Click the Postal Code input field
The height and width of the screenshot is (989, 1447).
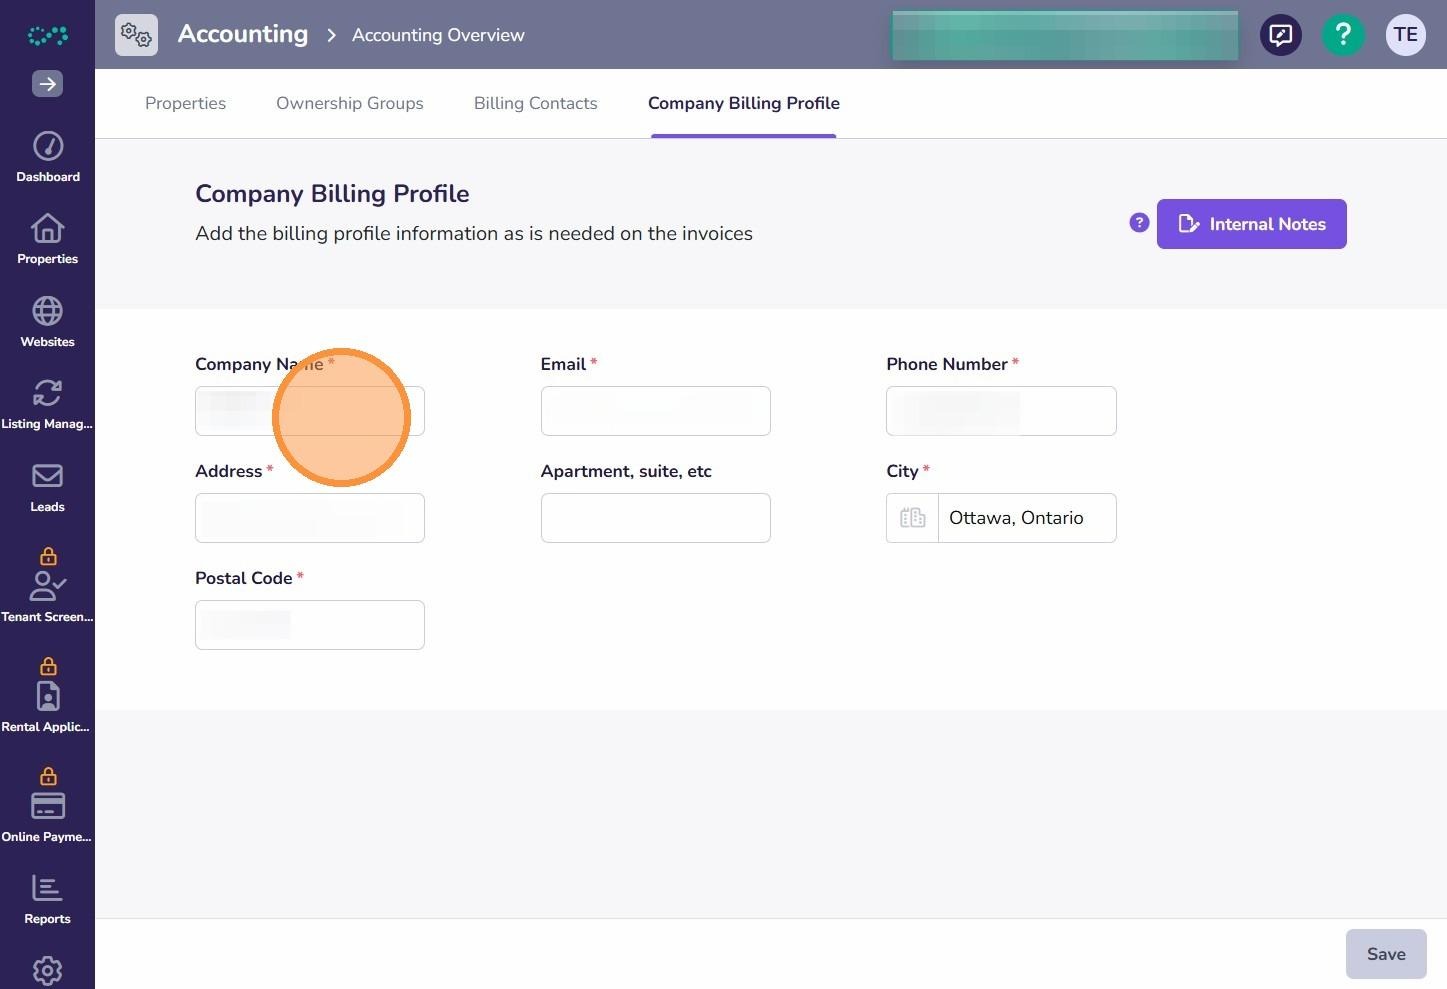310,625
